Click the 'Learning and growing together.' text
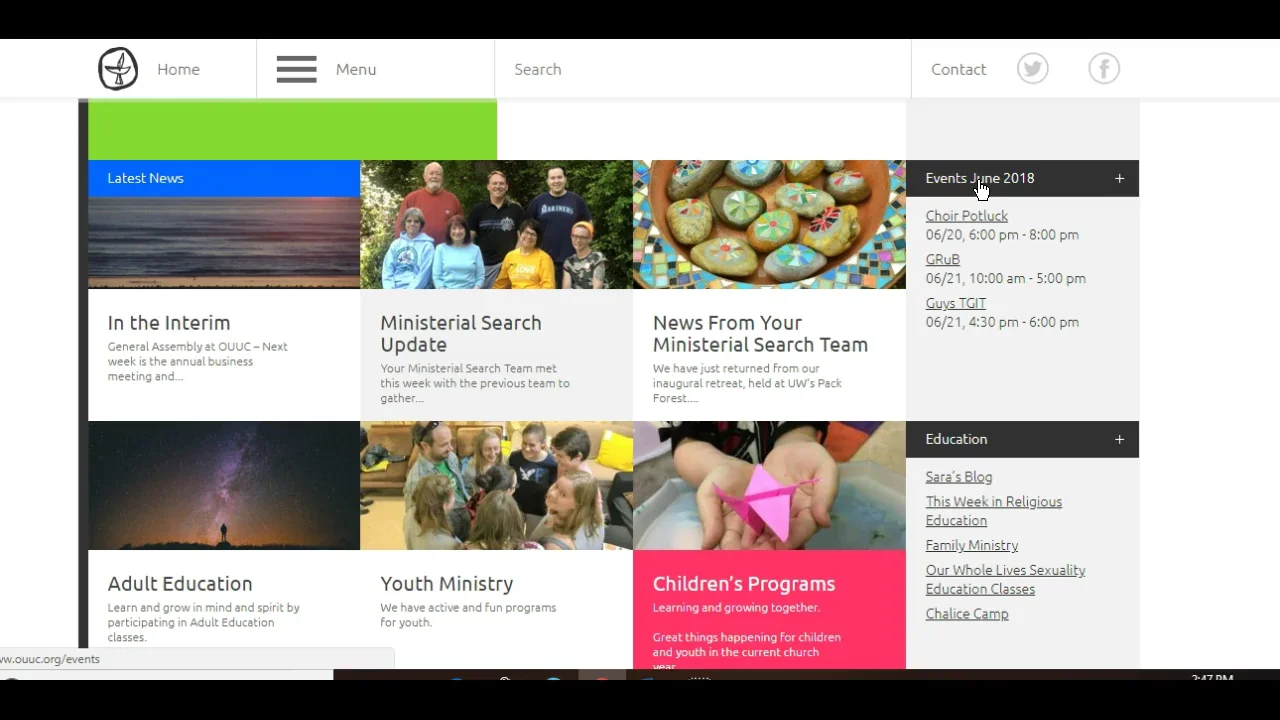This screenshot has width=1280, height=720. (x=736, y=608)
